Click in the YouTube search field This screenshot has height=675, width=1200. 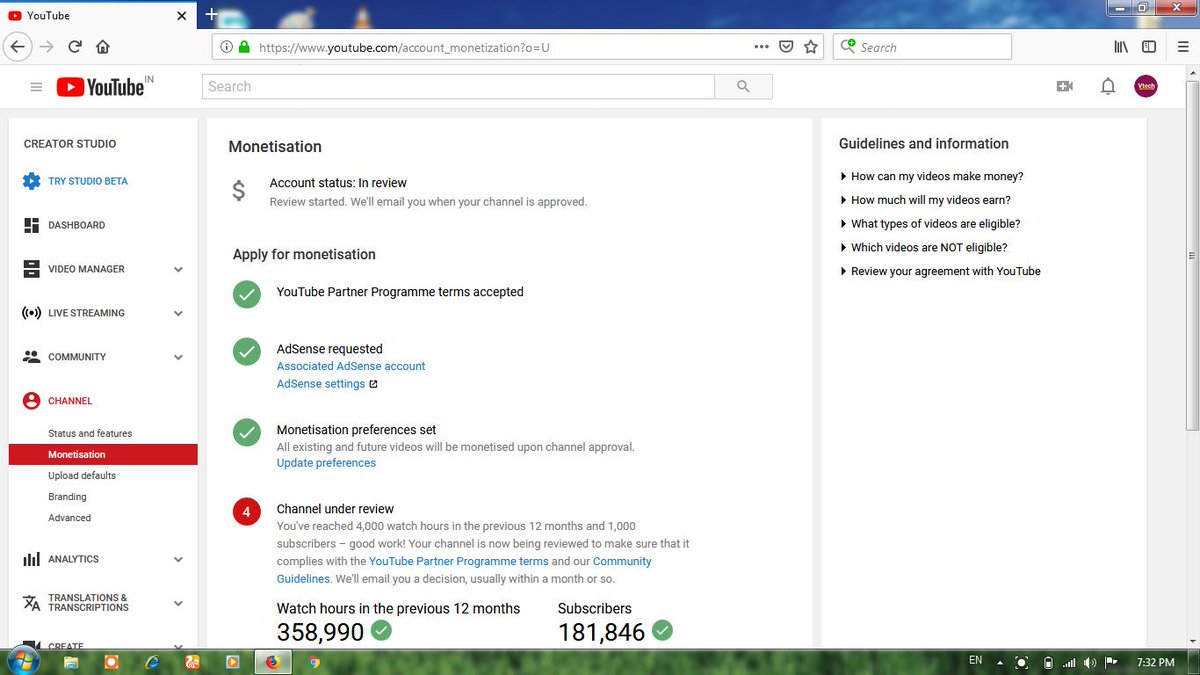point(458,87)
